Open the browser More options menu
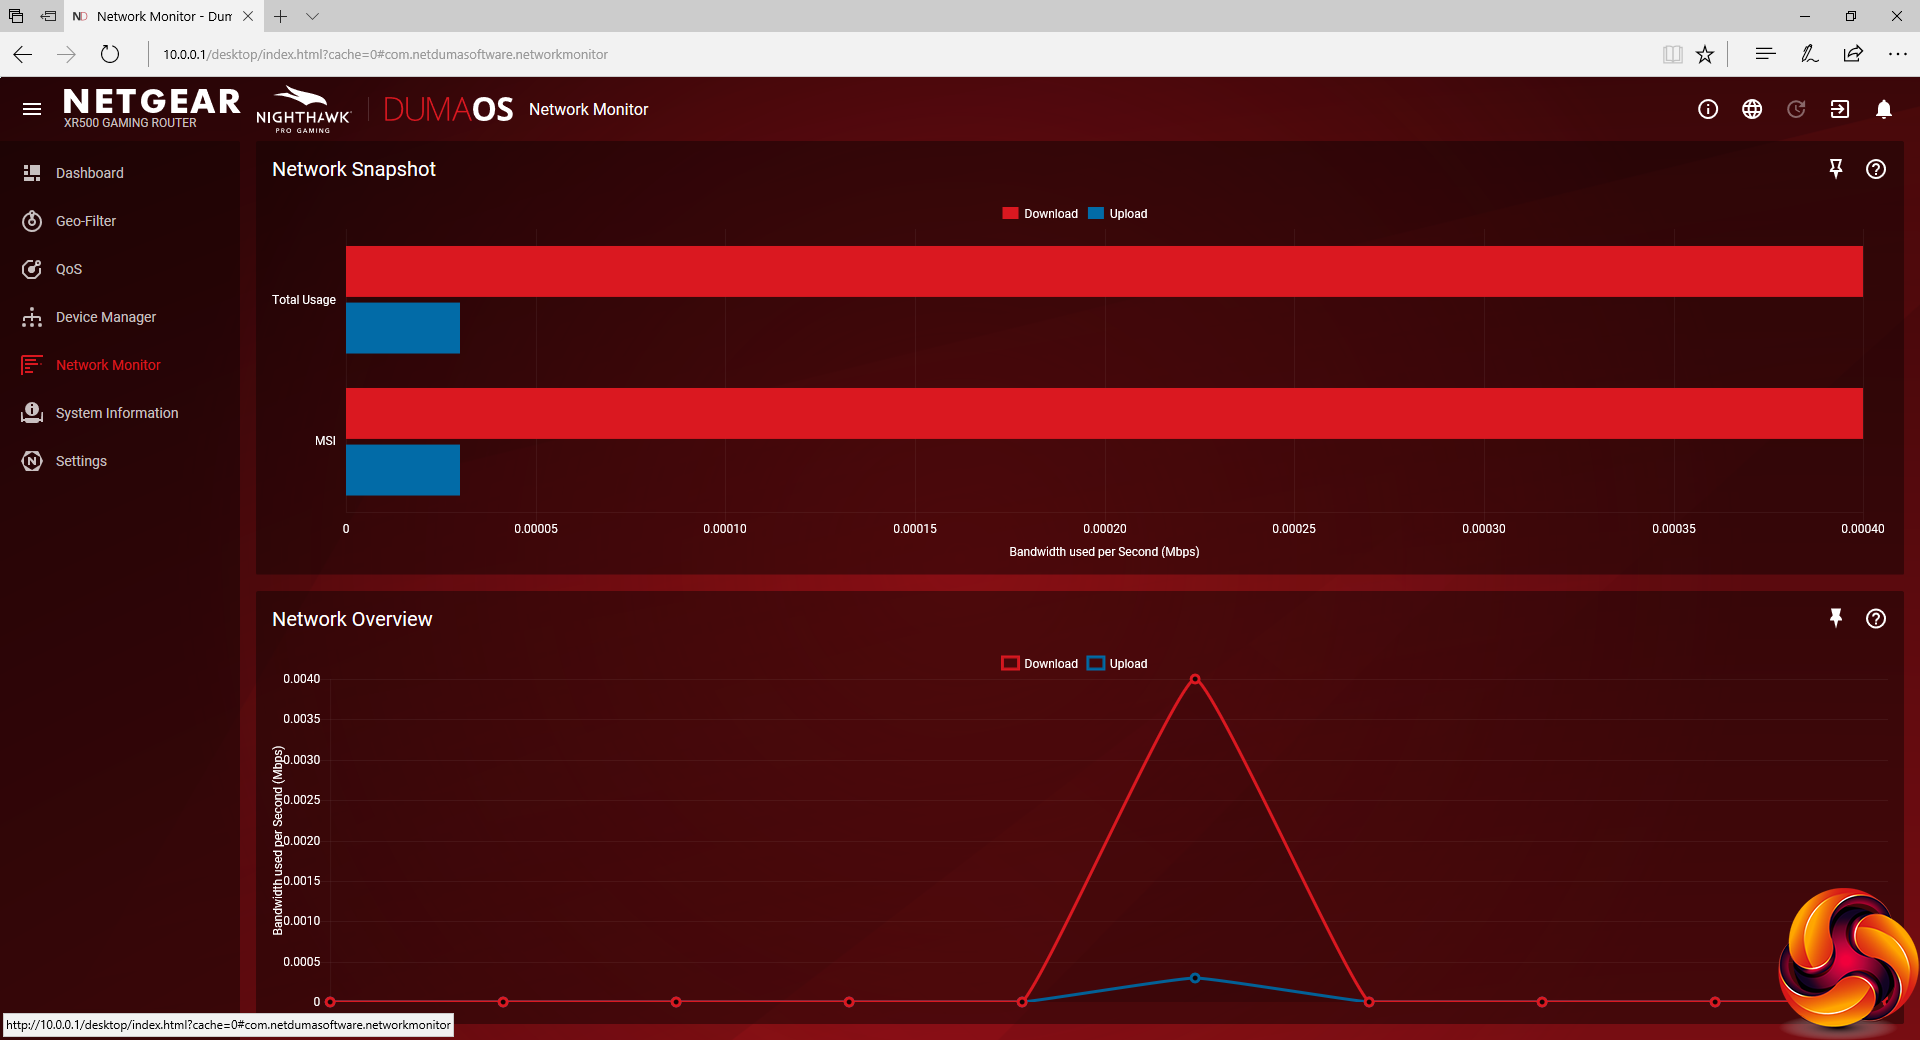Image resolution: width=1920 pixels, height=1040 pixels. pyautogui.click(x=1897, y=54)
